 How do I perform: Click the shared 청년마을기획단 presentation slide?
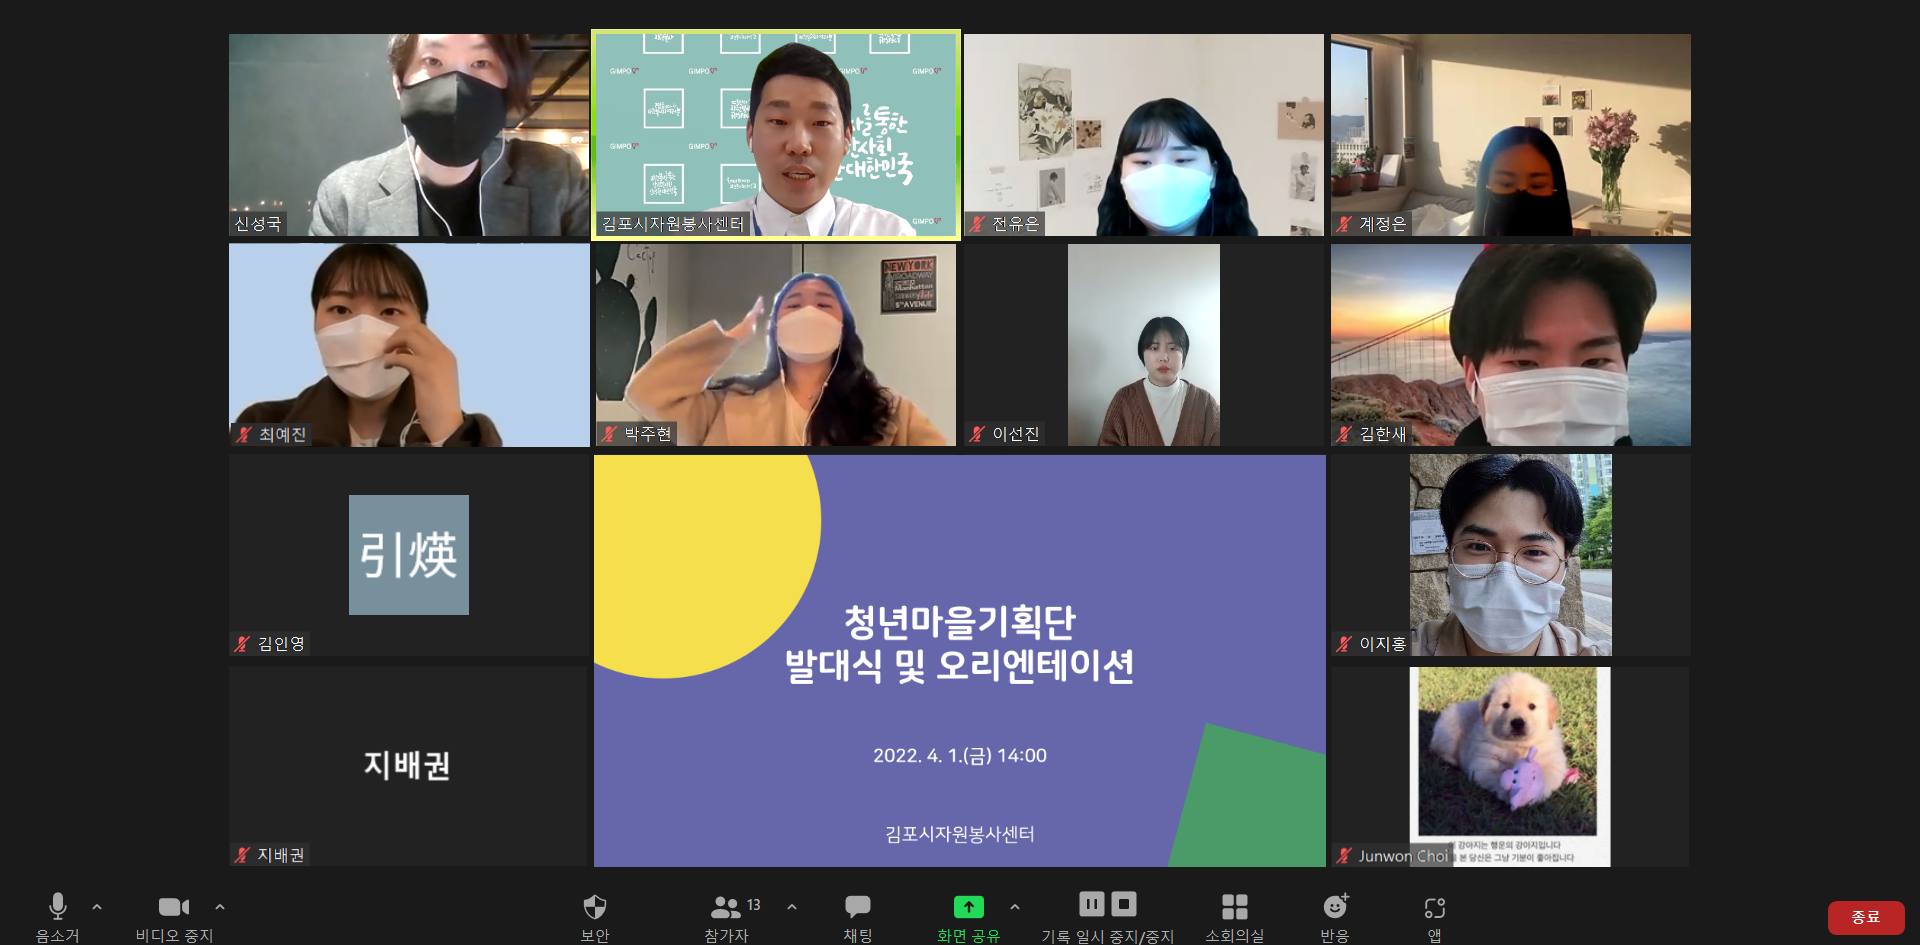[x=959, y=660]
